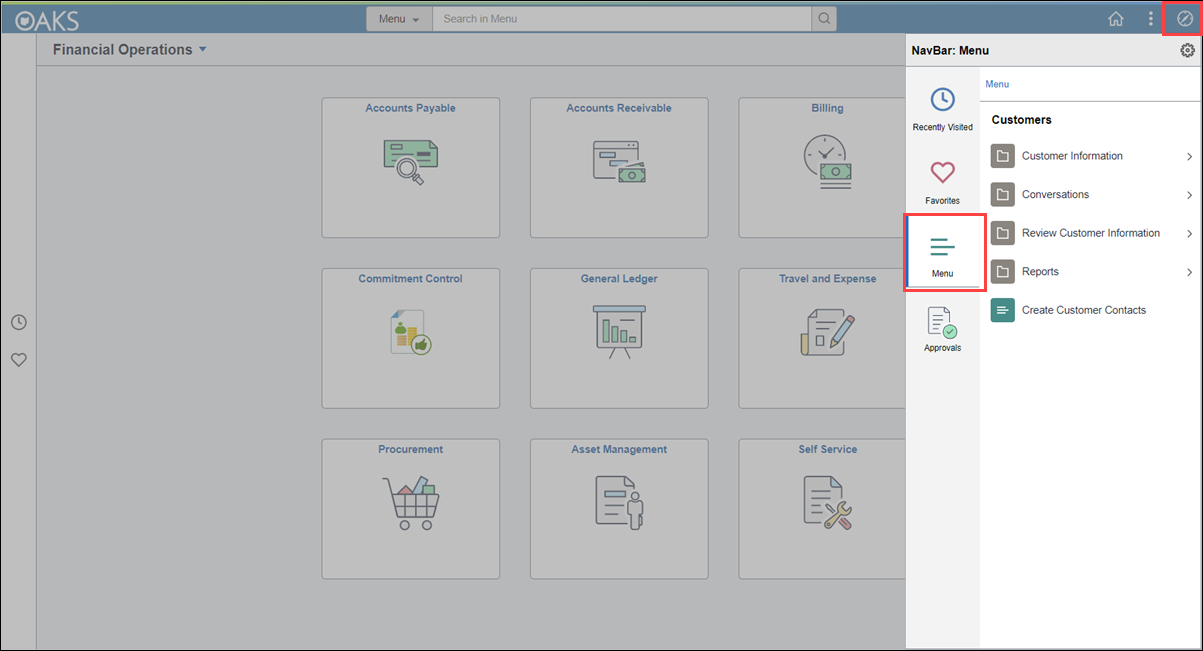Expand Customer Information with its chevron

(x=1190, y=157)
